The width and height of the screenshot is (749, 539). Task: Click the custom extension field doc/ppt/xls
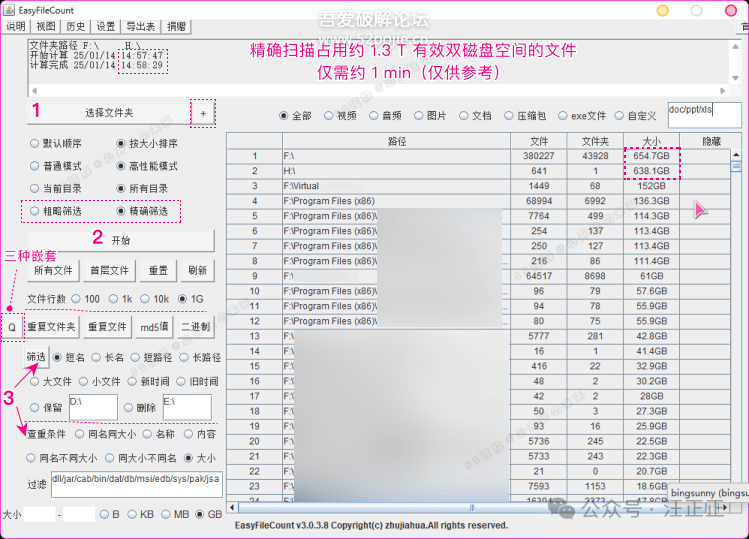pyautogui.click(x=705, y=115)
